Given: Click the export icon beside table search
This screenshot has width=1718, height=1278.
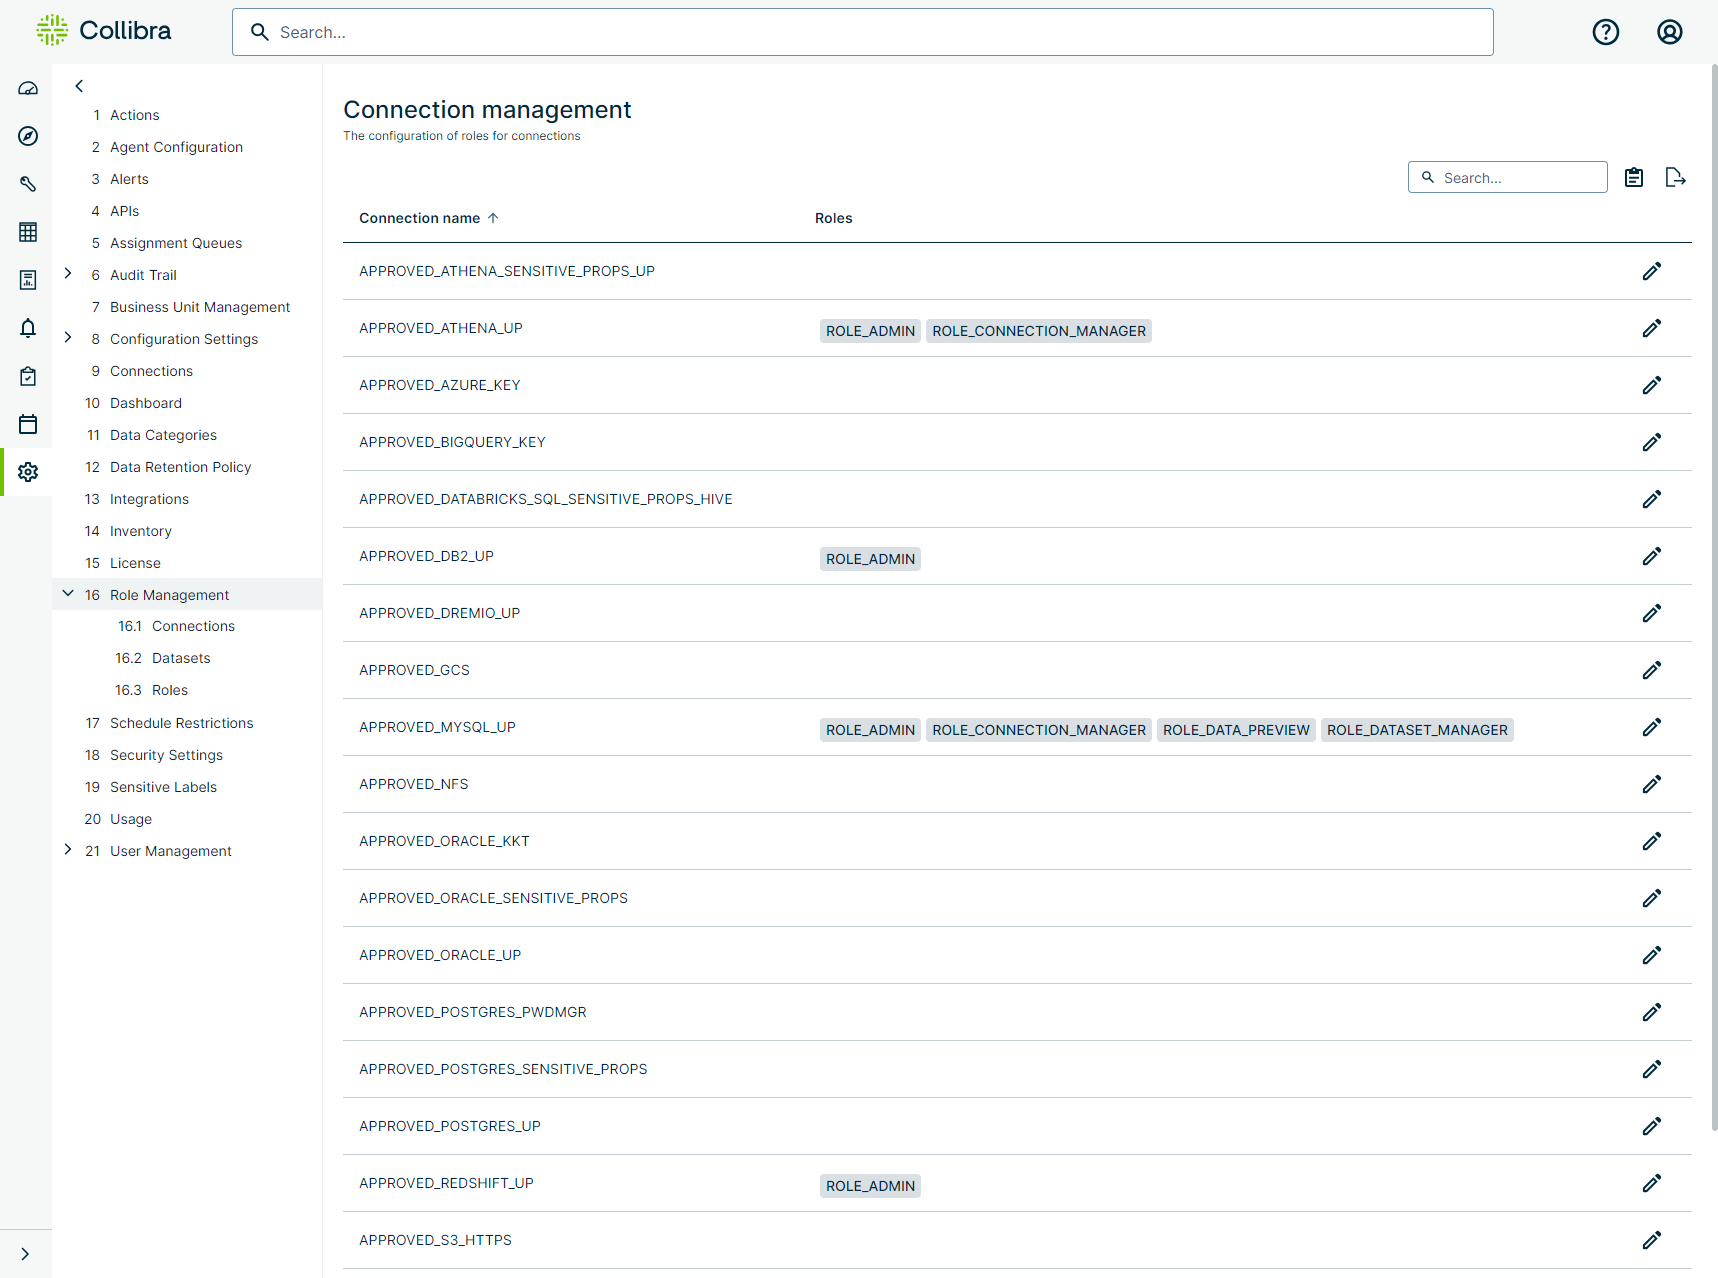Looking at the screenshot, I should pyautogui.click(x=1675, y=177).
